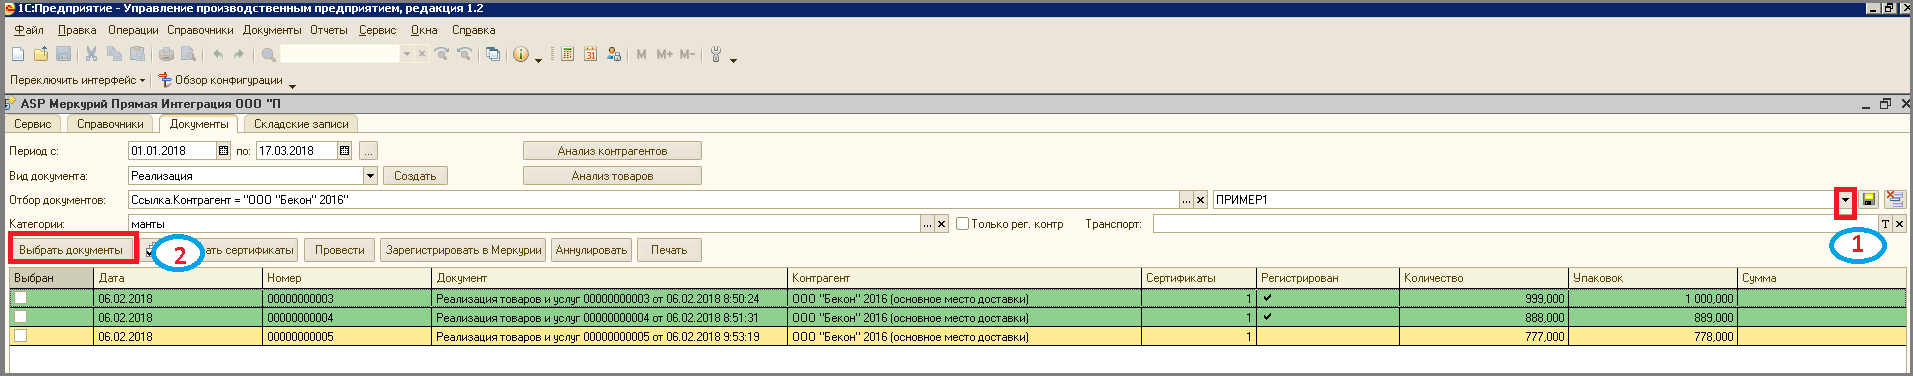1913x376 pixels.
Task: Click the T button in Транспорт field
Action: [1885, 224]
